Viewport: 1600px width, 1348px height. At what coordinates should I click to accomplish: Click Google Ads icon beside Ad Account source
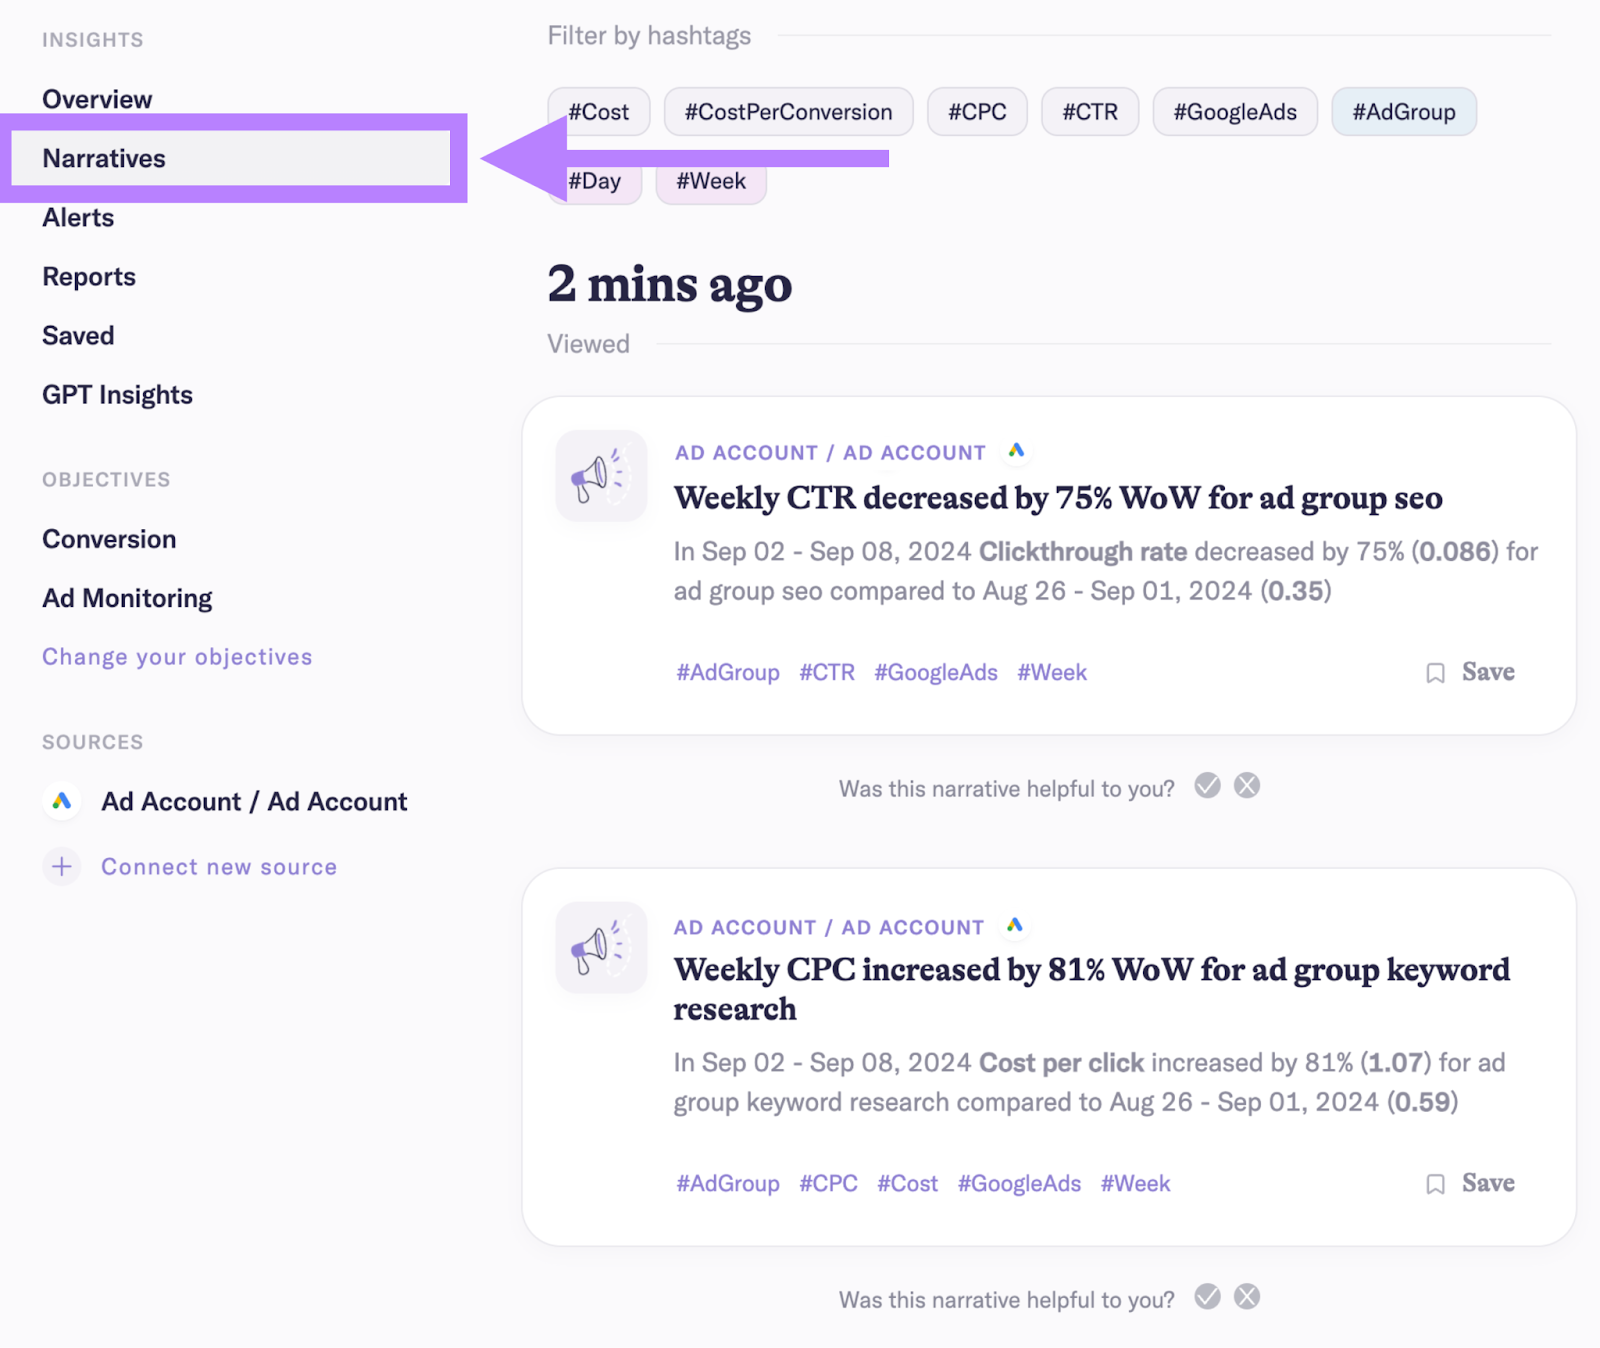[62, 801]
